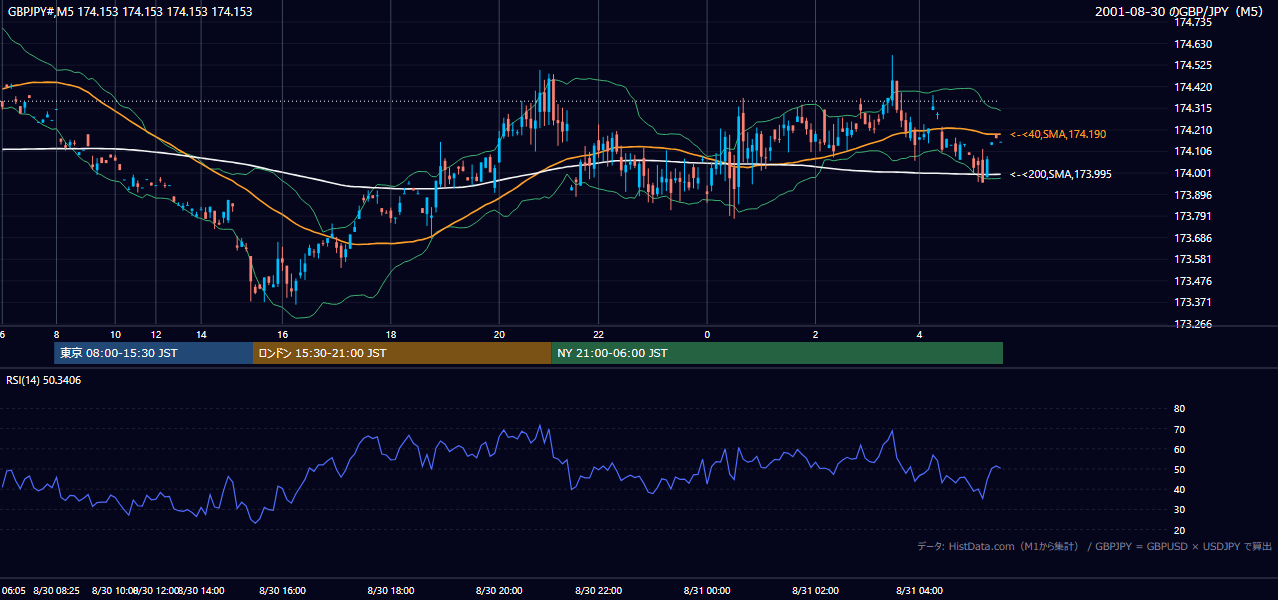Click price axis value 174.525
This screenshot has width=1278, height=600.
(x=1193, y=65)
